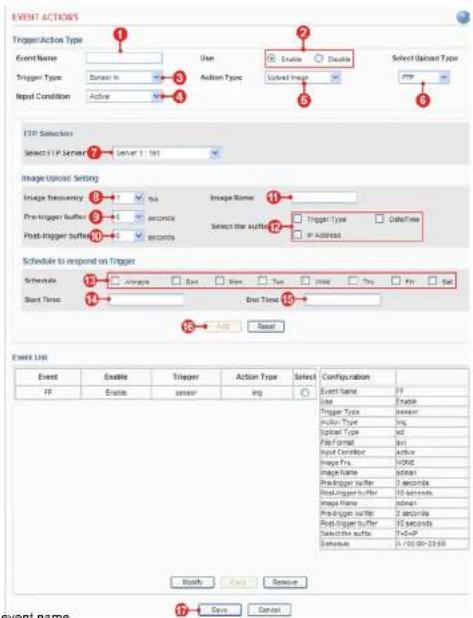Viewport: 473px width, 618px height.
Task: Open the Input Condition dropdown
Action: point(123,96)
